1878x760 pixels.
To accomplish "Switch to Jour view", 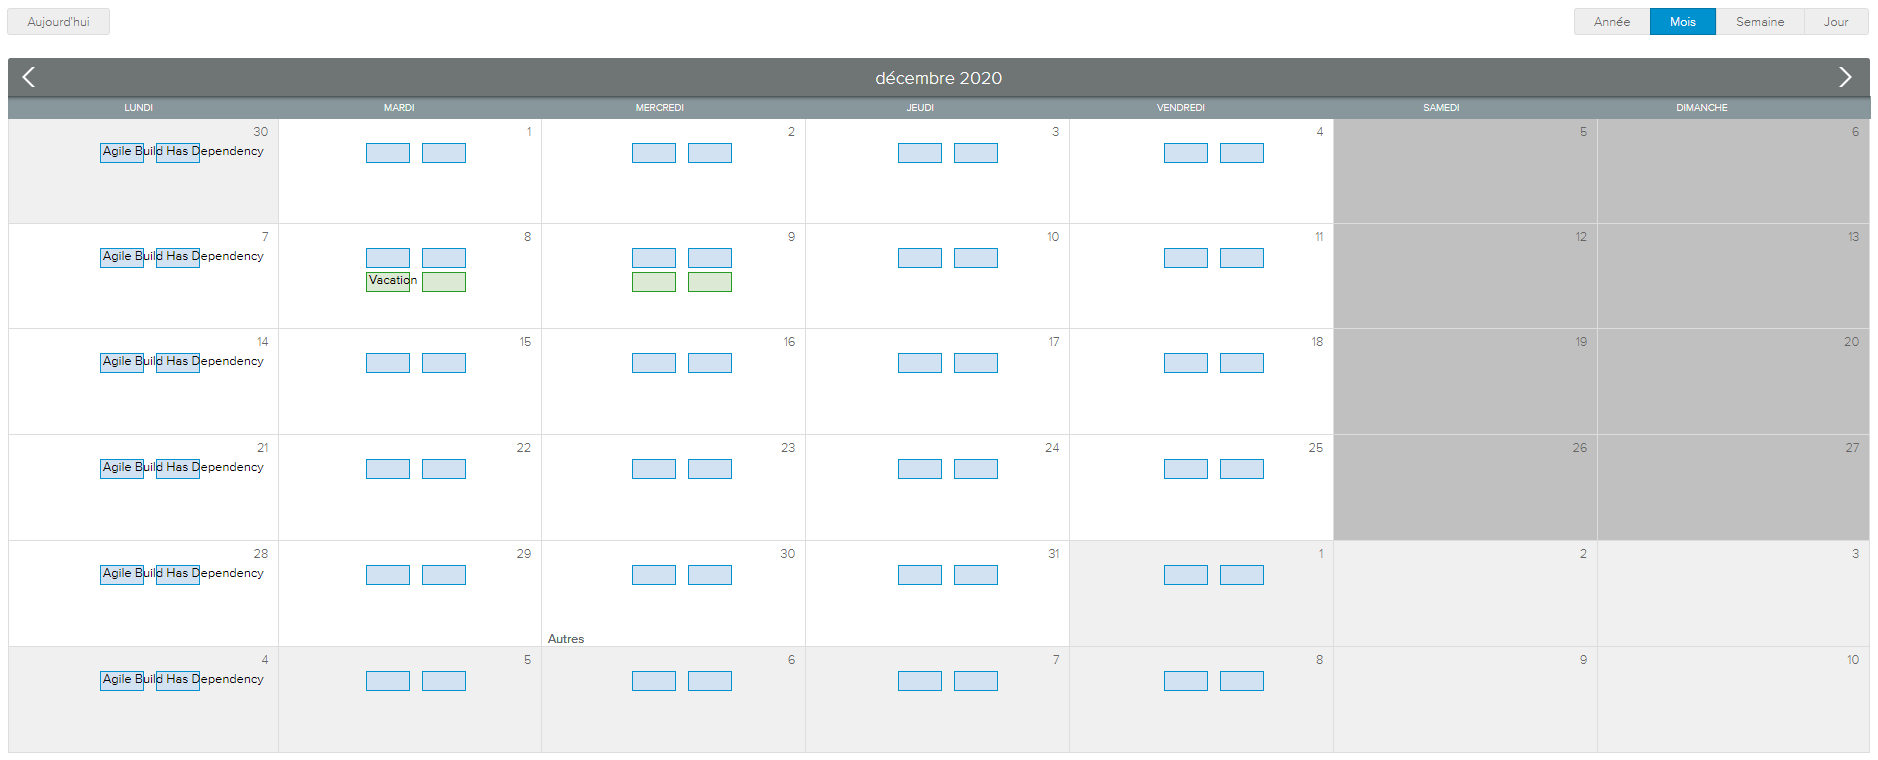I will [x=1835, y=22].
